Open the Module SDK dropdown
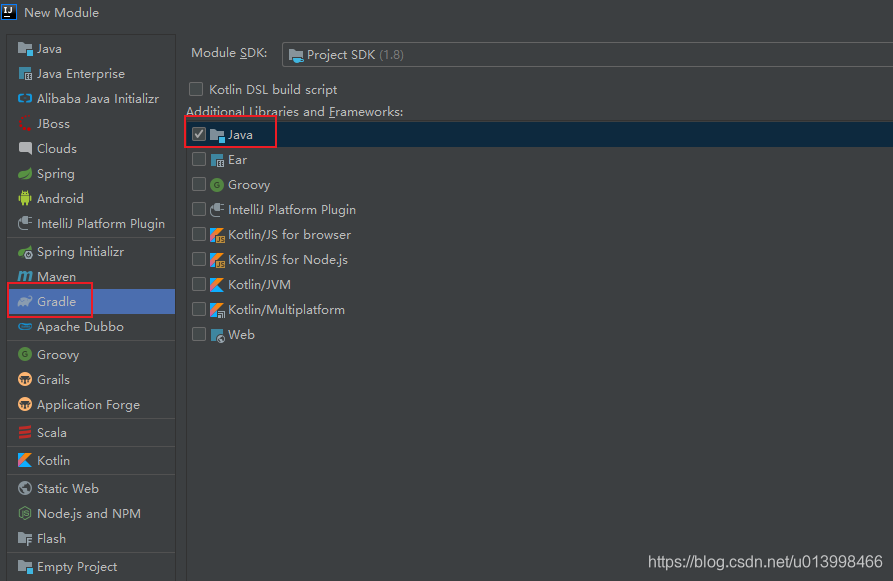This screenshot has height=581, width=893. click(x=587, y=55)
